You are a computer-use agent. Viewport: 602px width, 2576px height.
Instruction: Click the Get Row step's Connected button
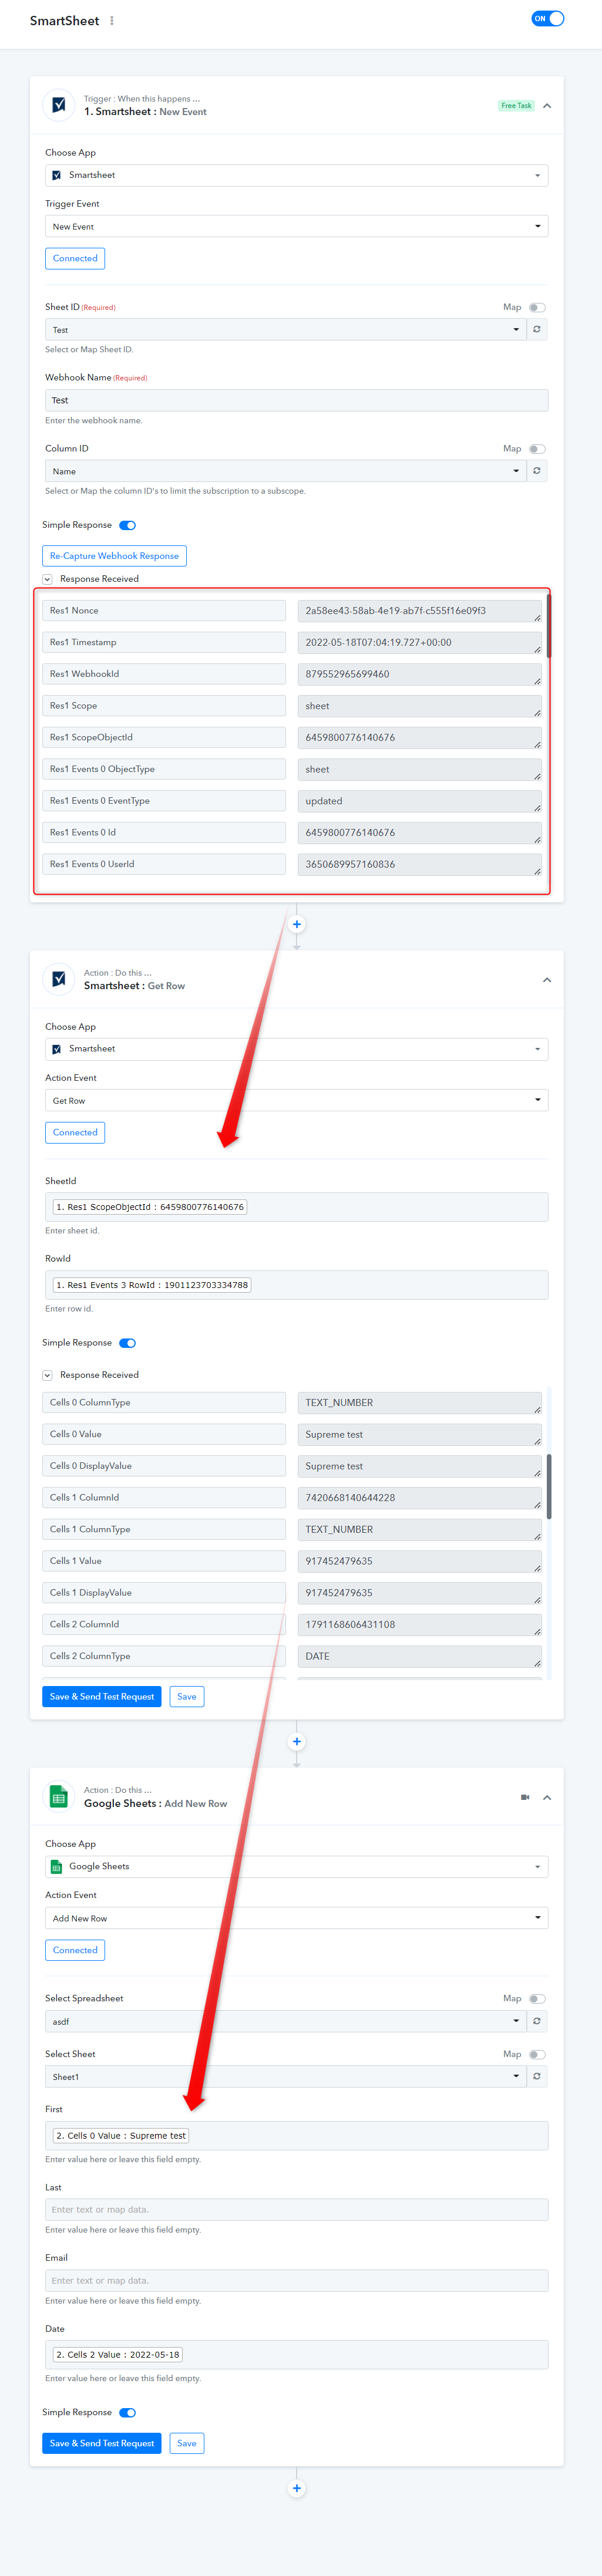75,1133
